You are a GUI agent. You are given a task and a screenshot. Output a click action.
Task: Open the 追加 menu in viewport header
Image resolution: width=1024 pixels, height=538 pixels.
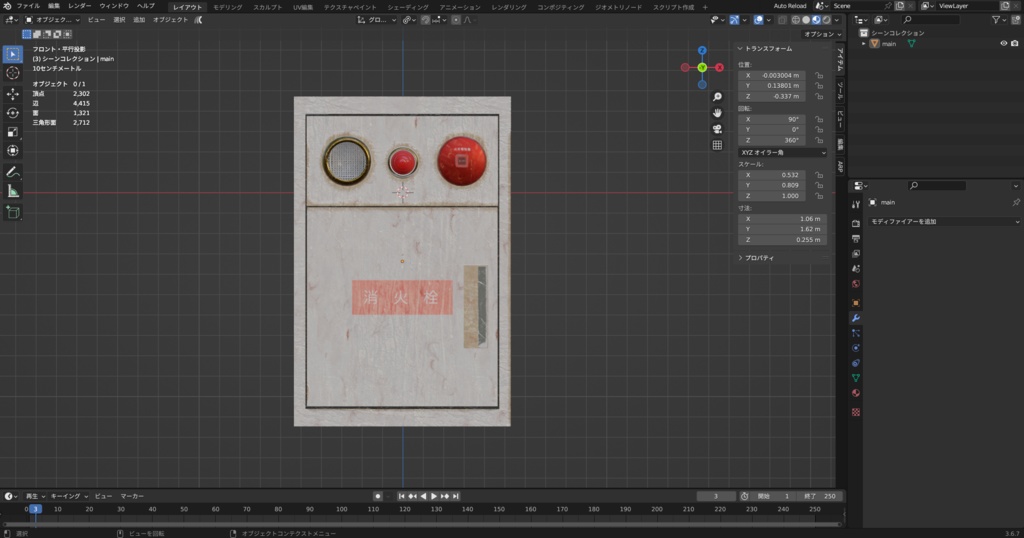(x=139, y=19)
